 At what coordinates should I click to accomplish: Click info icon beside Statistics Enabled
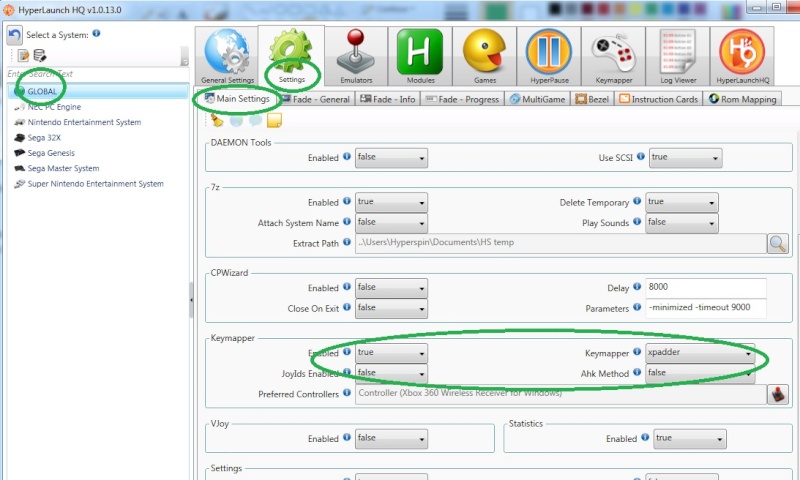click(x=645, y=437)
